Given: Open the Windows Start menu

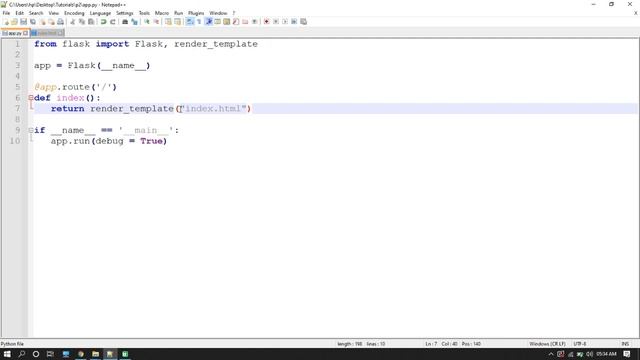Looking at the screenshot, I should pos(7,354).
